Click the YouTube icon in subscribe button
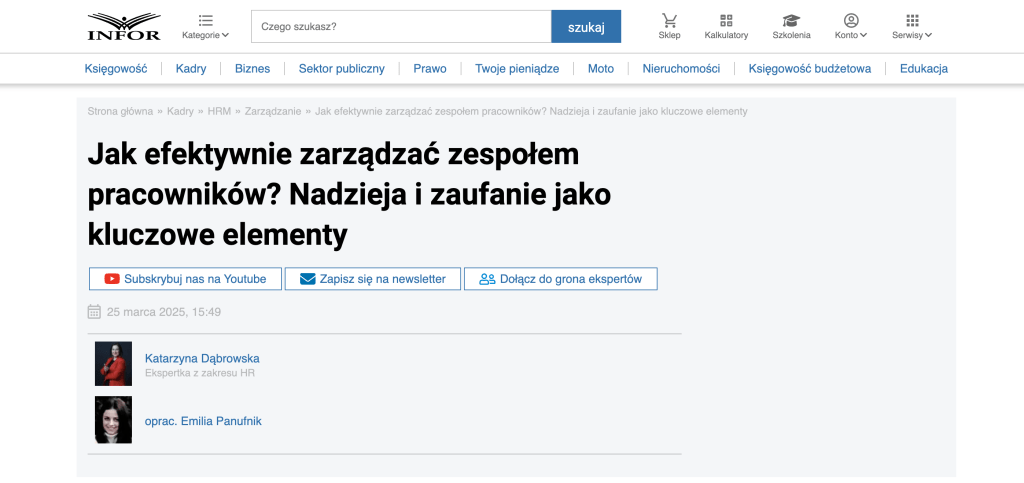1024x483 pixels. [x=112, y=279]
